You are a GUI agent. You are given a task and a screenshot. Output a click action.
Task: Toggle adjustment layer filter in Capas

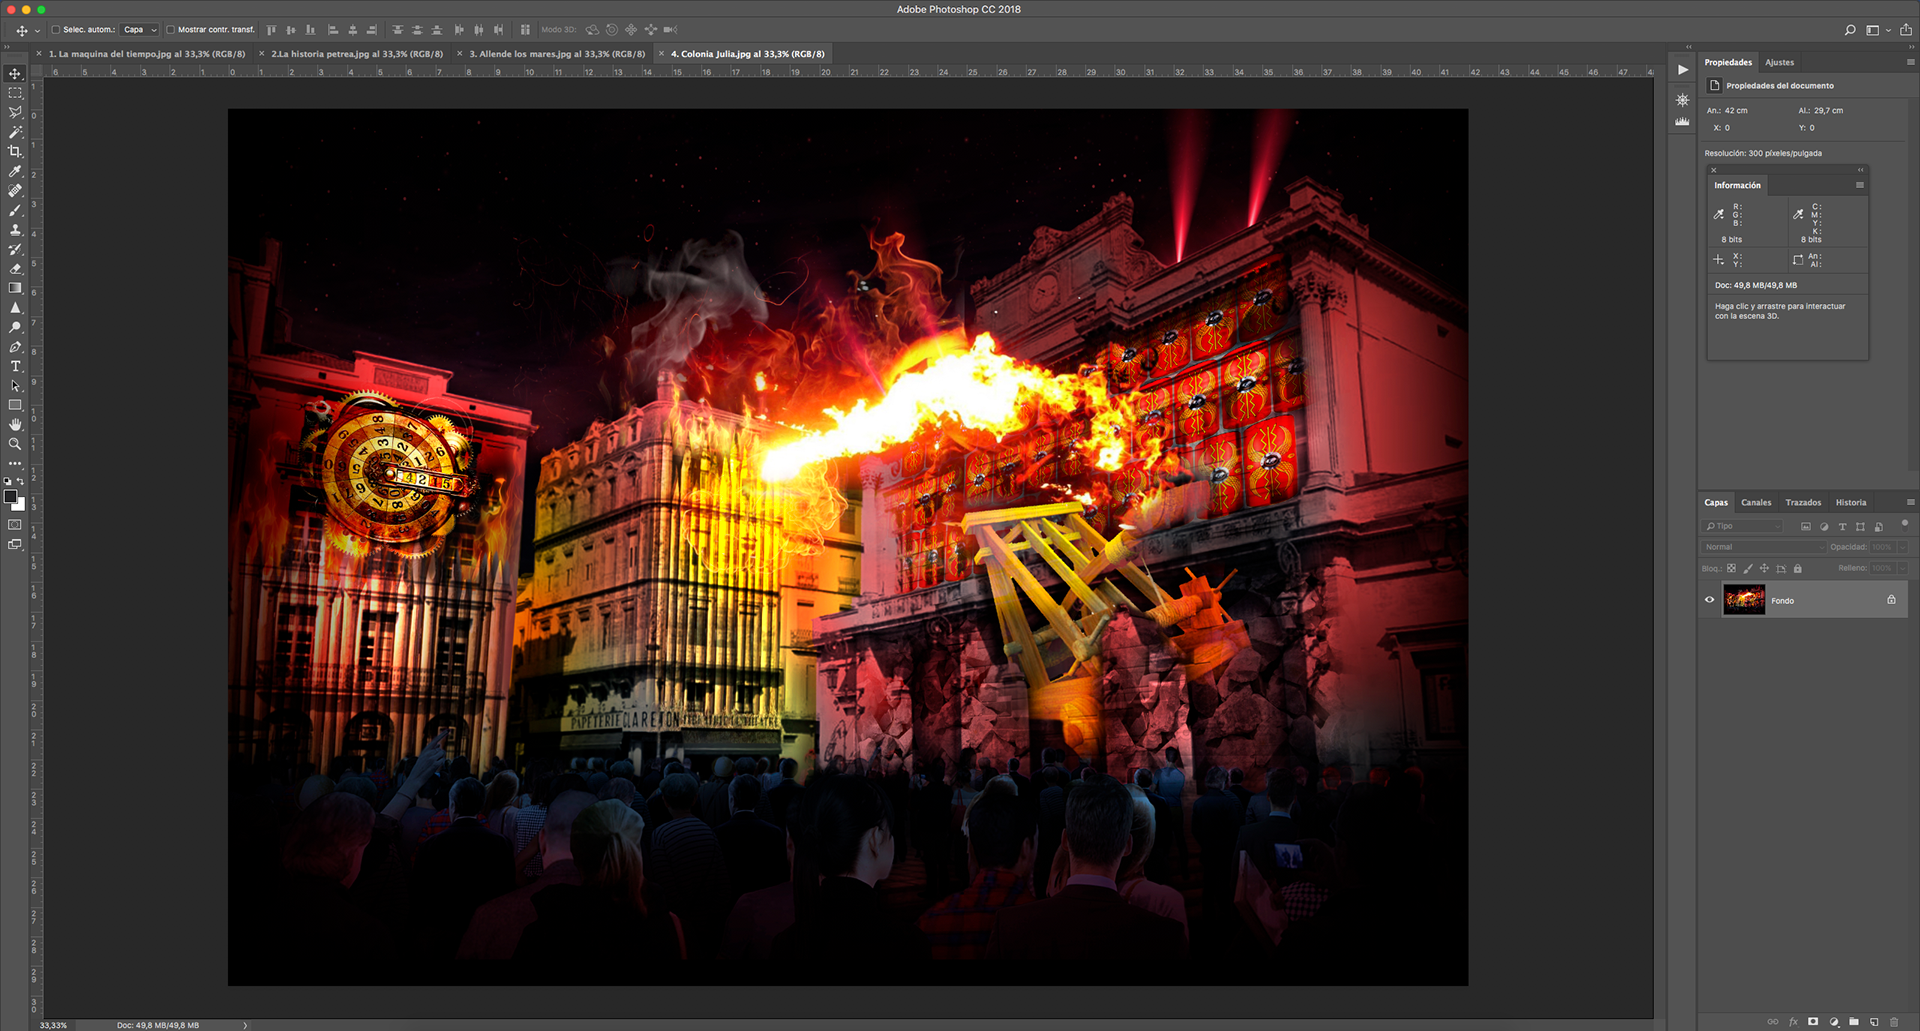[1824, 527]
